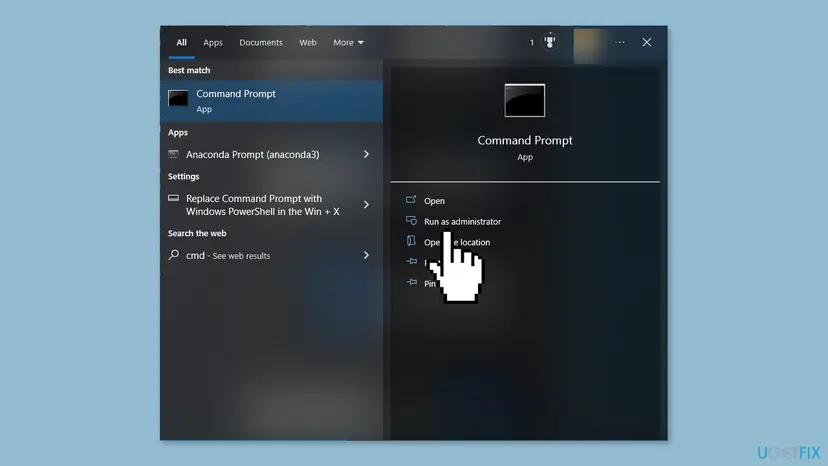The width and height of the screenshot is (828, 466).
Task: Click the first pin action icon
Action: point(411,261)
